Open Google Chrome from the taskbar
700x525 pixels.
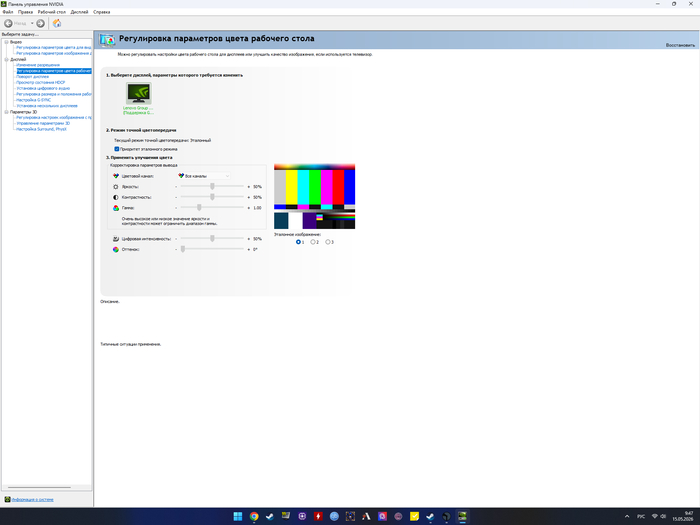click(254, 516)
